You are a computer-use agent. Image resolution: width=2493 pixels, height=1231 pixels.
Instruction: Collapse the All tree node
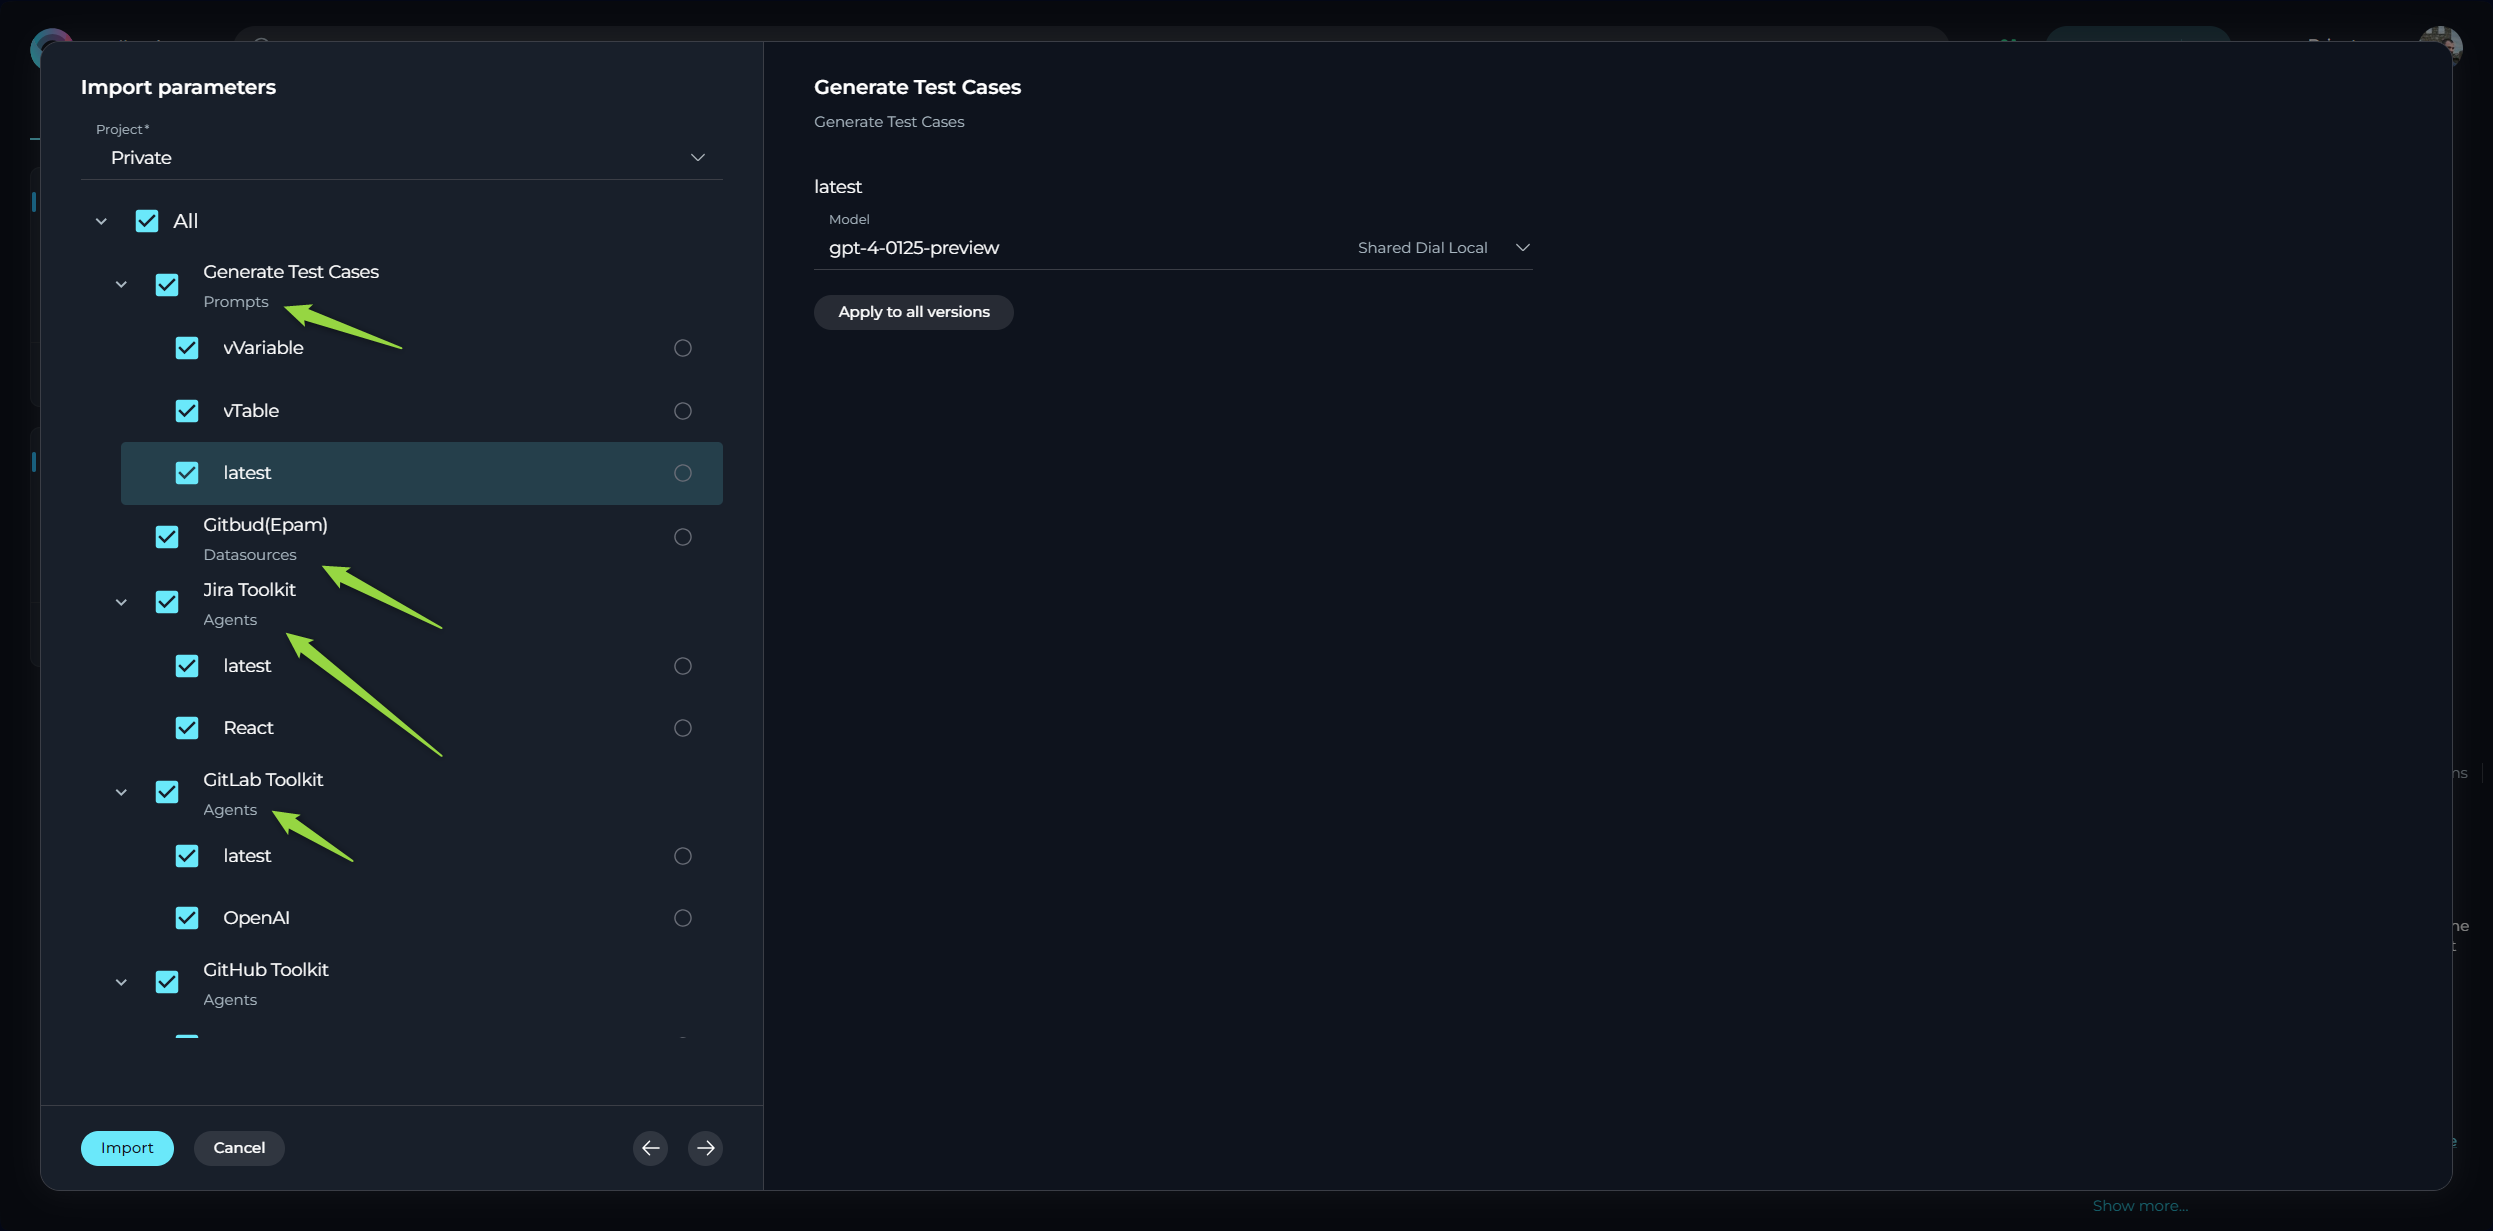101,222
